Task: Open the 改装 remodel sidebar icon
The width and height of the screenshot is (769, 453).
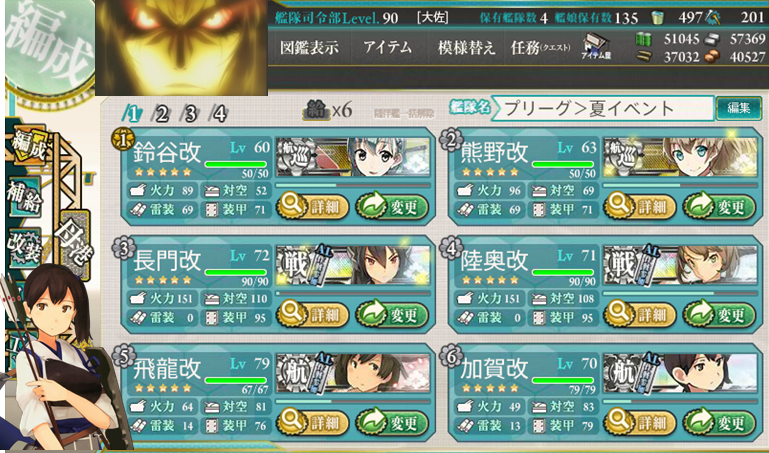Action: 24,245
